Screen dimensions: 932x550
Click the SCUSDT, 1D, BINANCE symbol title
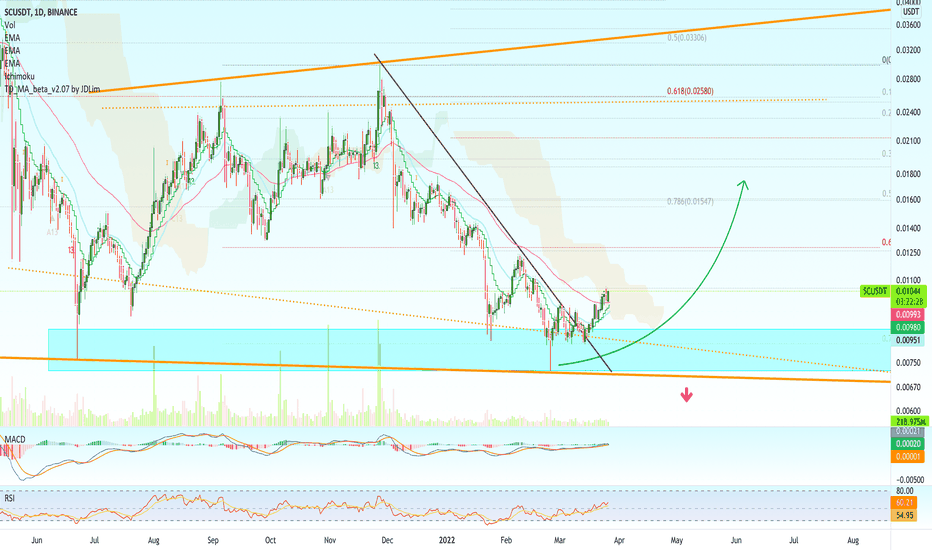[x=40, y=12]
